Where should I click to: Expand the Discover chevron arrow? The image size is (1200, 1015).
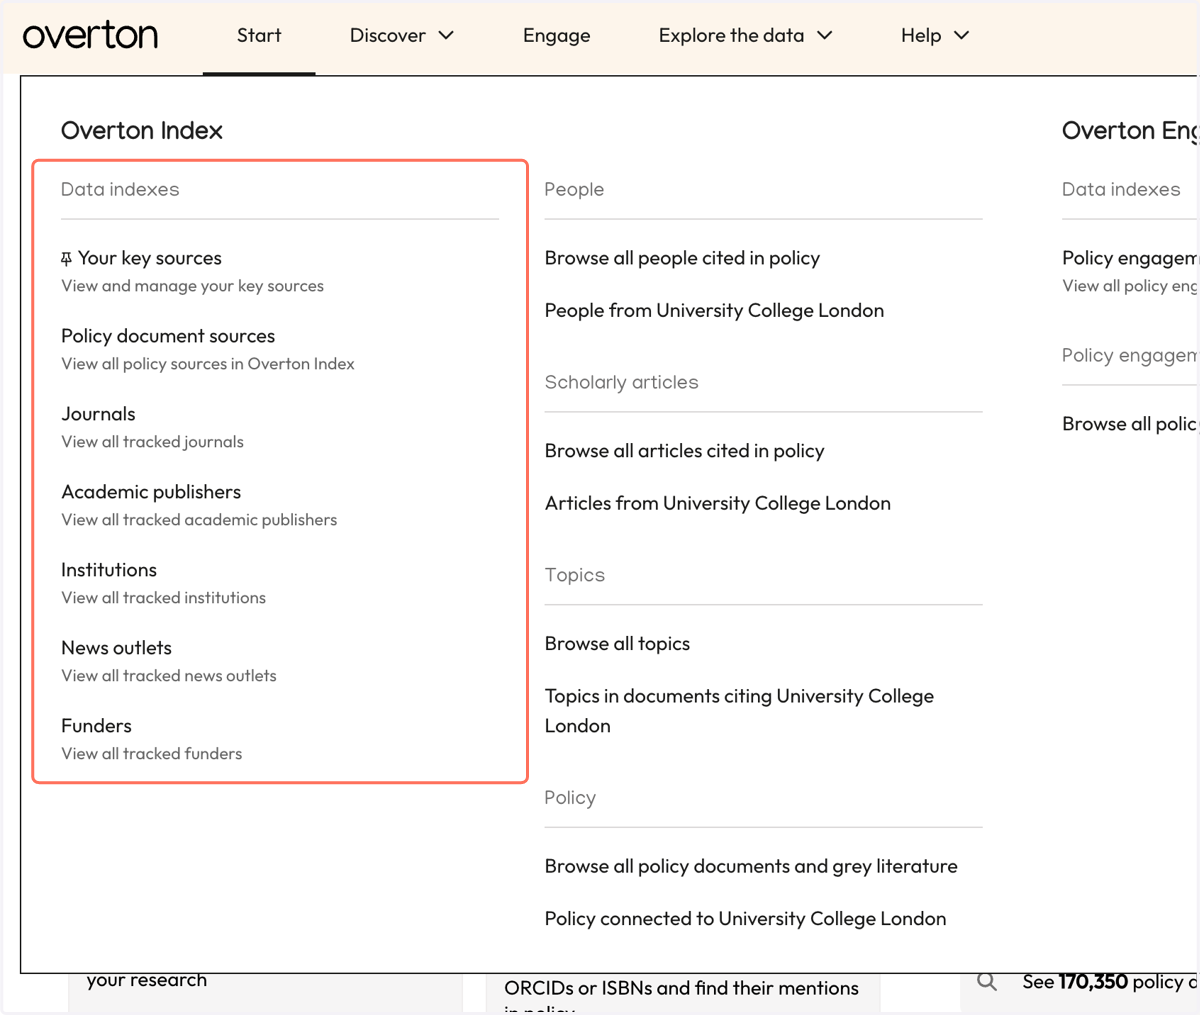[446, 35]
